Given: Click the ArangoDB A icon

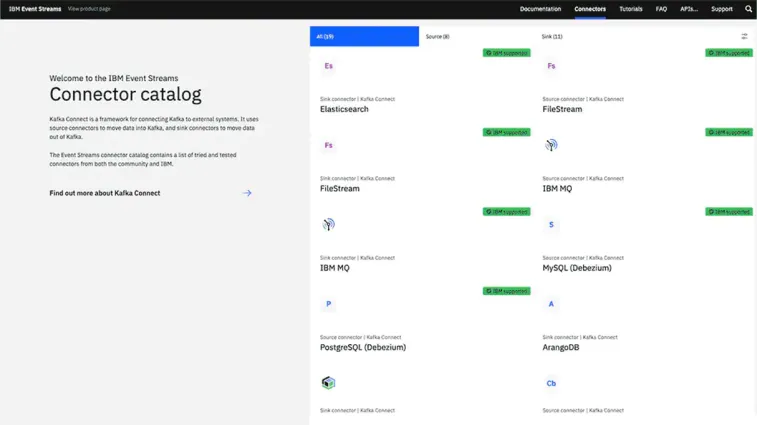Looking at the screenshot, I should pyautogui.click(x=551, y=304).
